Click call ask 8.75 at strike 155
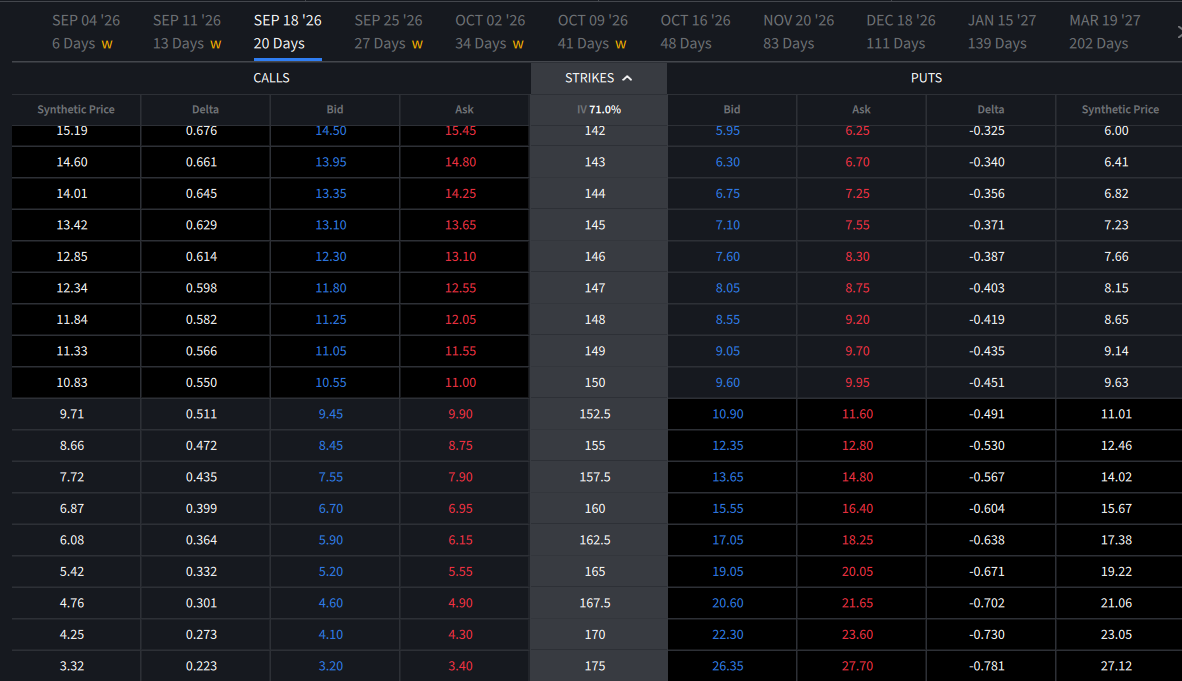1182x681 pixels. (x=461, y=446)
